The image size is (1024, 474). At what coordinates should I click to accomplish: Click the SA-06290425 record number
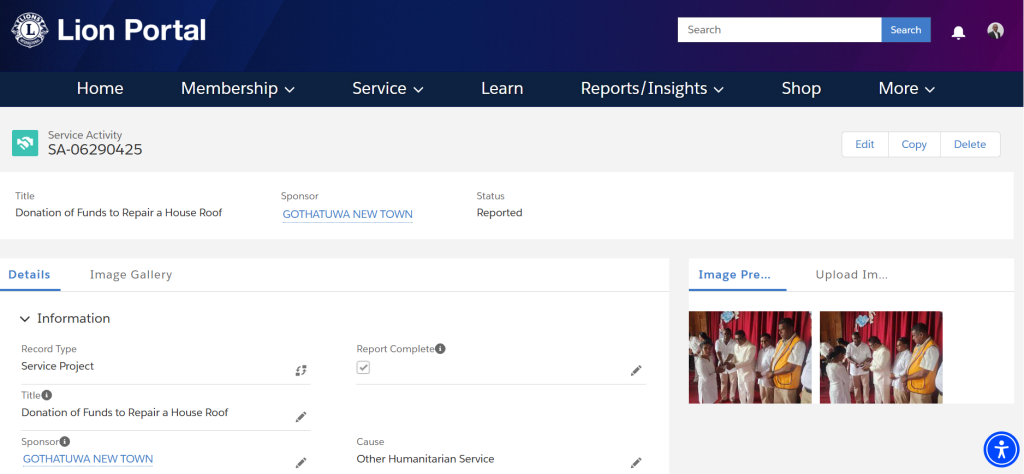95,150
